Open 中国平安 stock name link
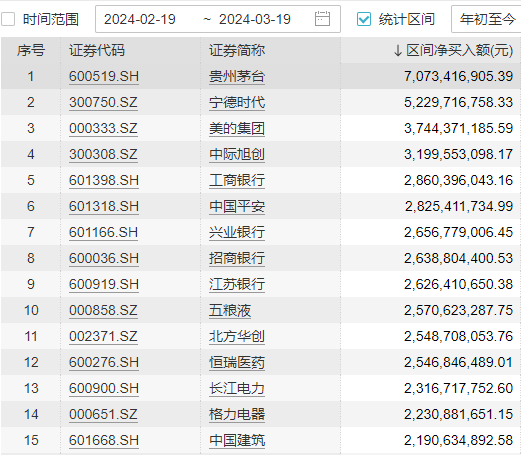Viewport: 521px width, 455px height. 237,206
